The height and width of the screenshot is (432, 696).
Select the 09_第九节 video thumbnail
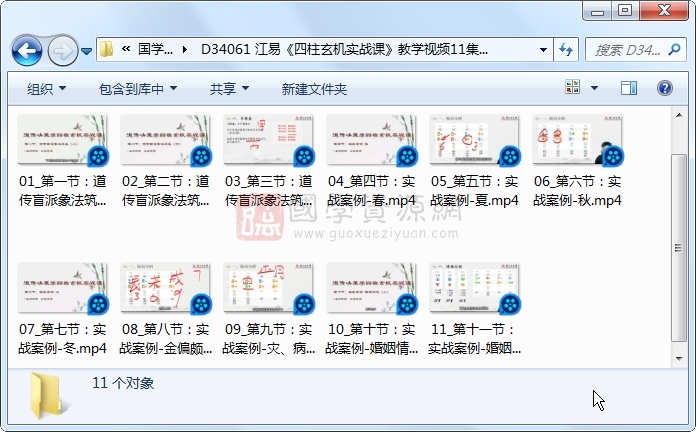pos(269,288)
